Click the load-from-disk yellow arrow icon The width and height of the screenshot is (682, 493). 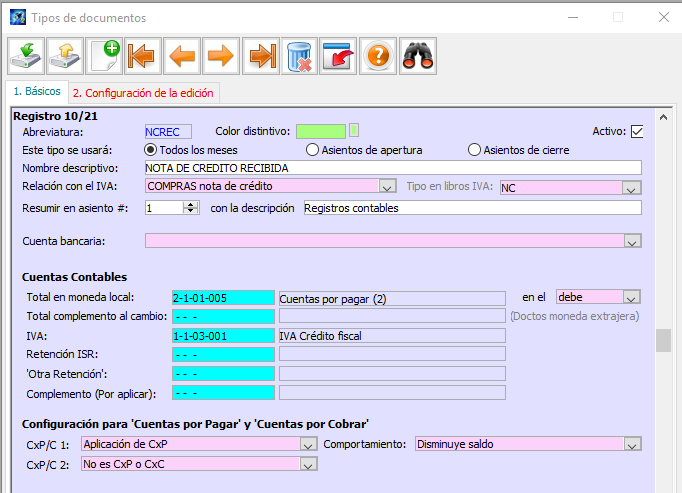[x=65, y=55]
